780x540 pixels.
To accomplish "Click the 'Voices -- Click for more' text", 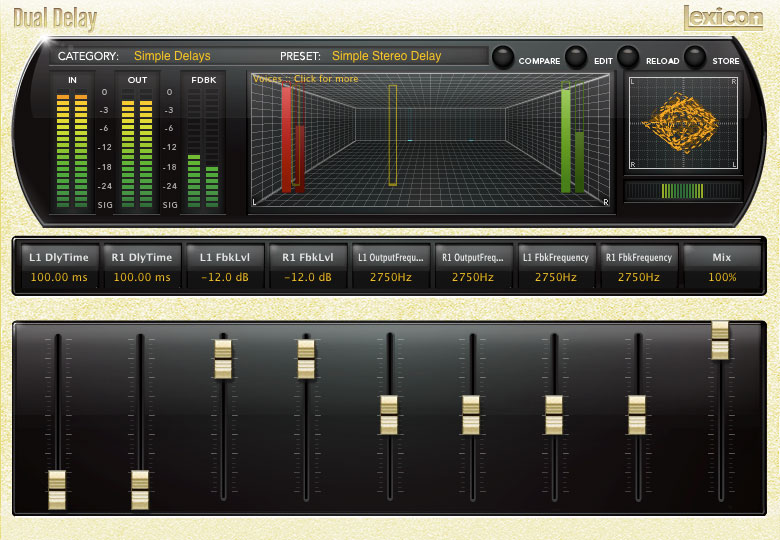I will 305,79.
